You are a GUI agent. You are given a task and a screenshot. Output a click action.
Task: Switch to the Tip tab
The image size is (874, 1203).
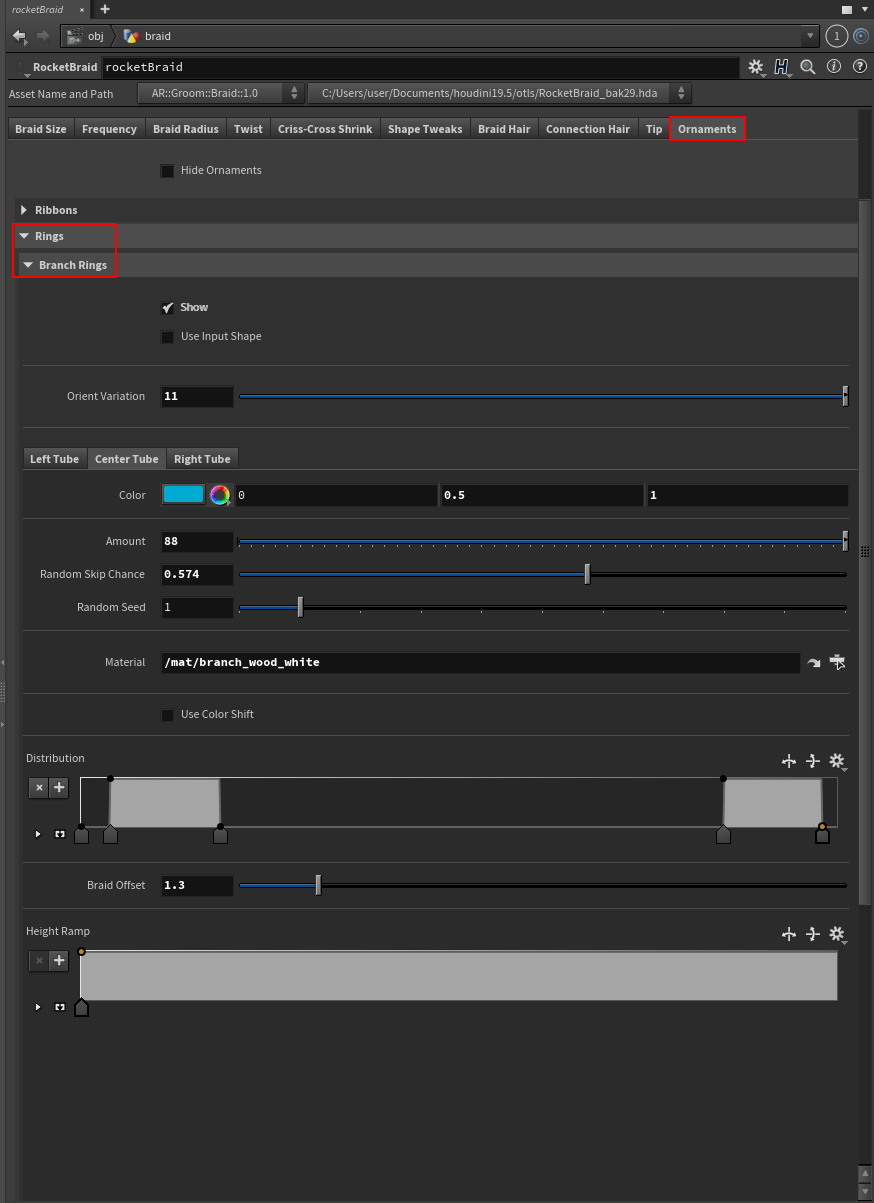[x=654, y=129]
